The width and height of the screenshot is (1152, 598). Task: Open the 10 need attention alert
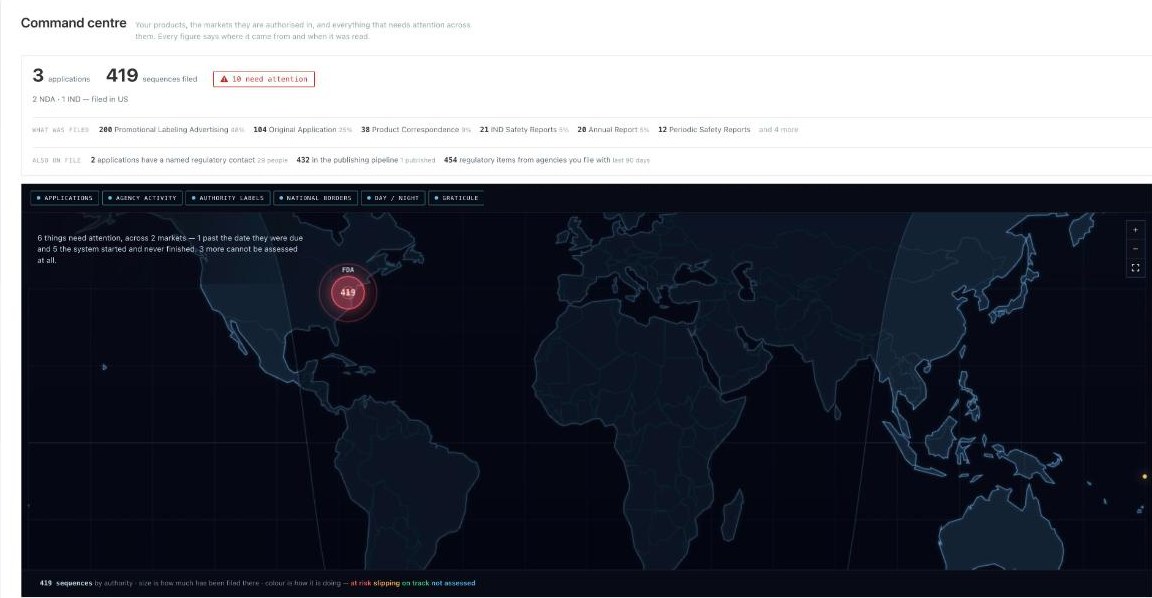click(x=264, y=79)
